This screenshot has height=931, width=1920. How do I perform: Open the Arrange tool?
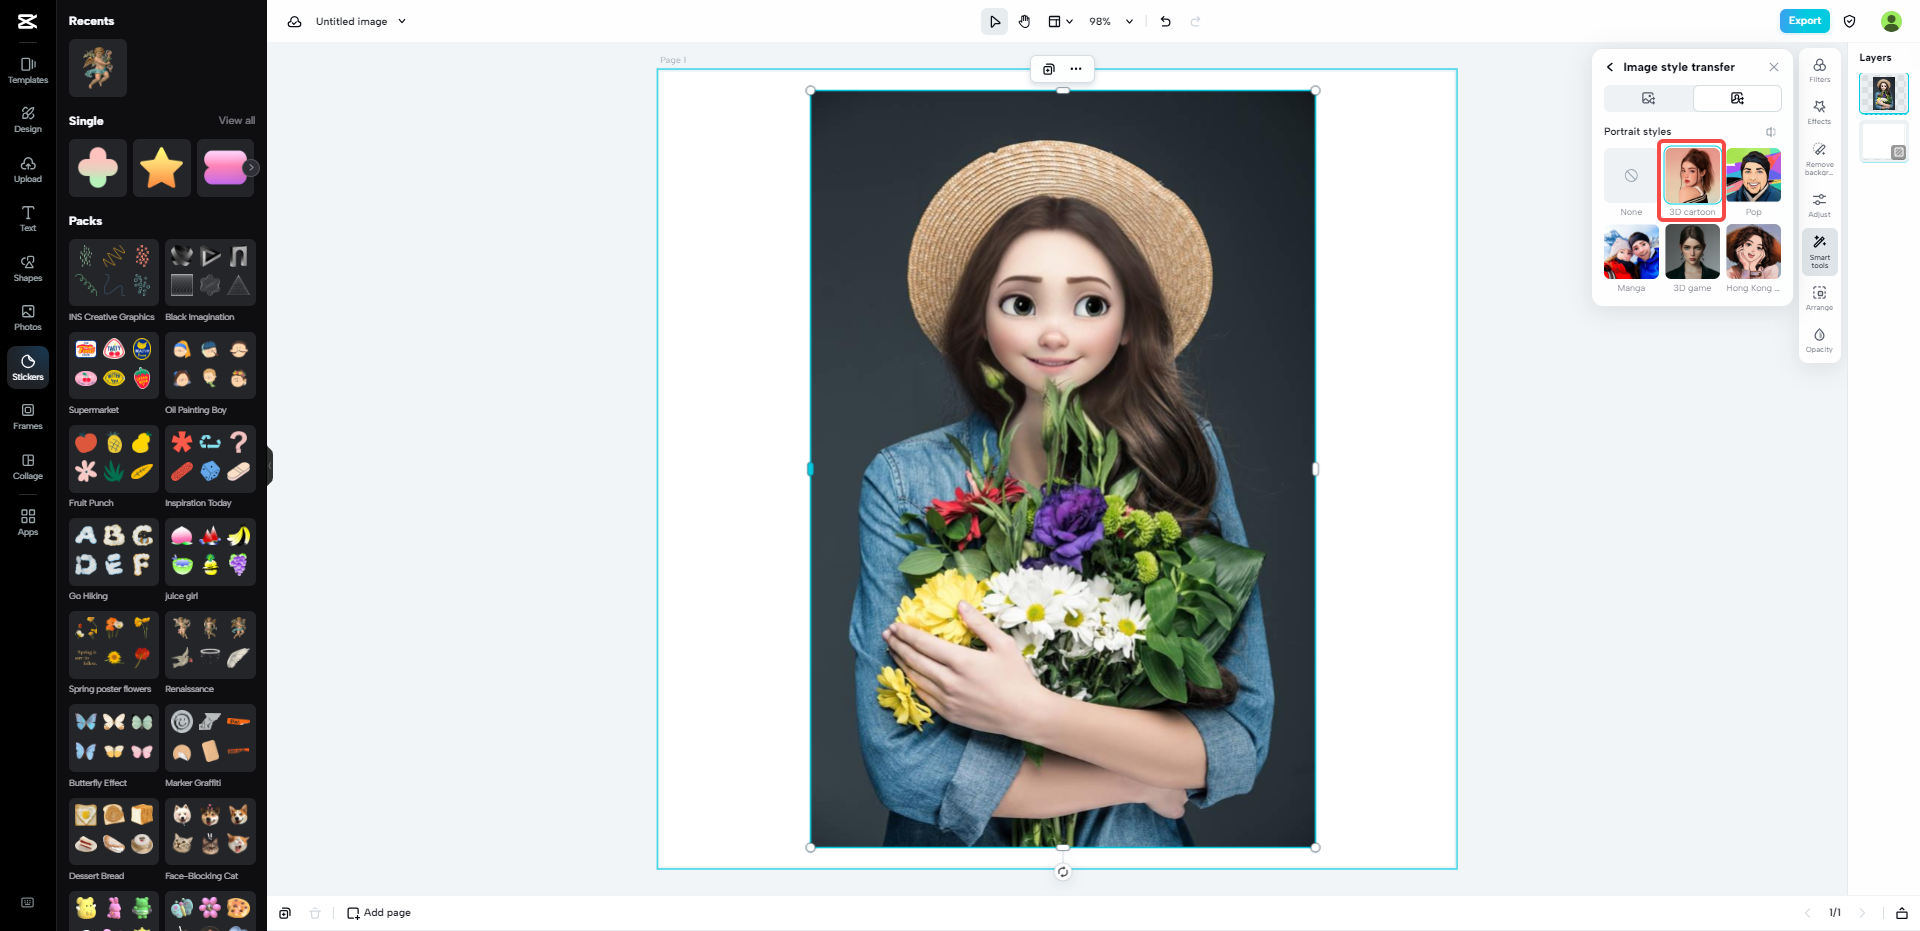1820,298
